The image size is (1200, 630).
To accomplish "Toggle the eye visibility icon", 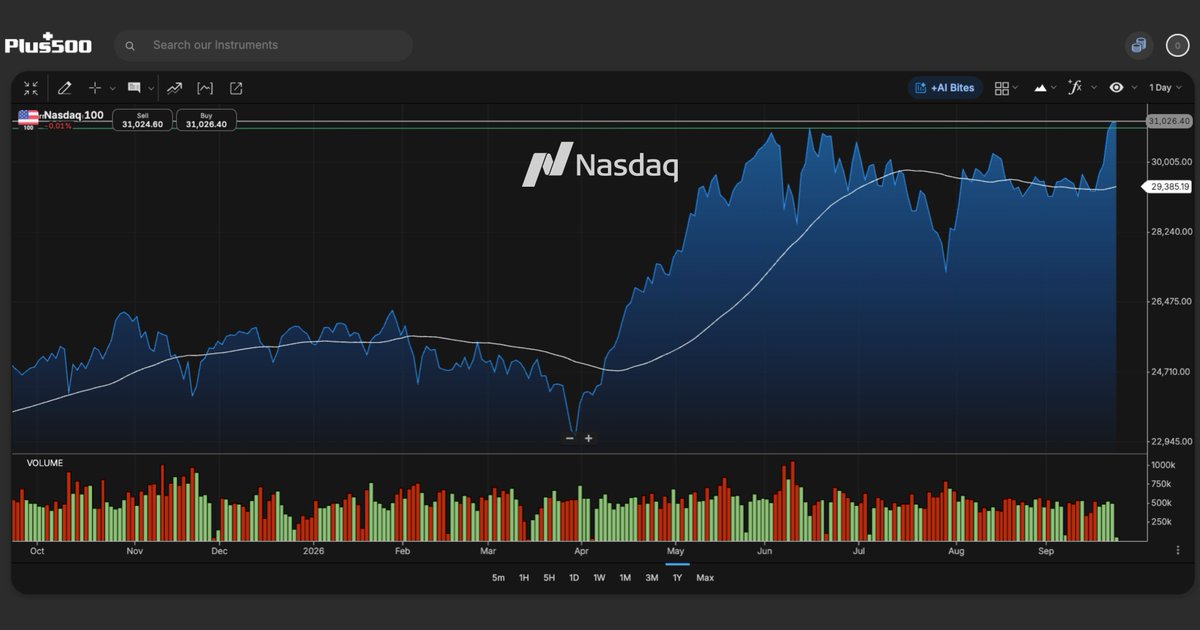I will 1117,88.
